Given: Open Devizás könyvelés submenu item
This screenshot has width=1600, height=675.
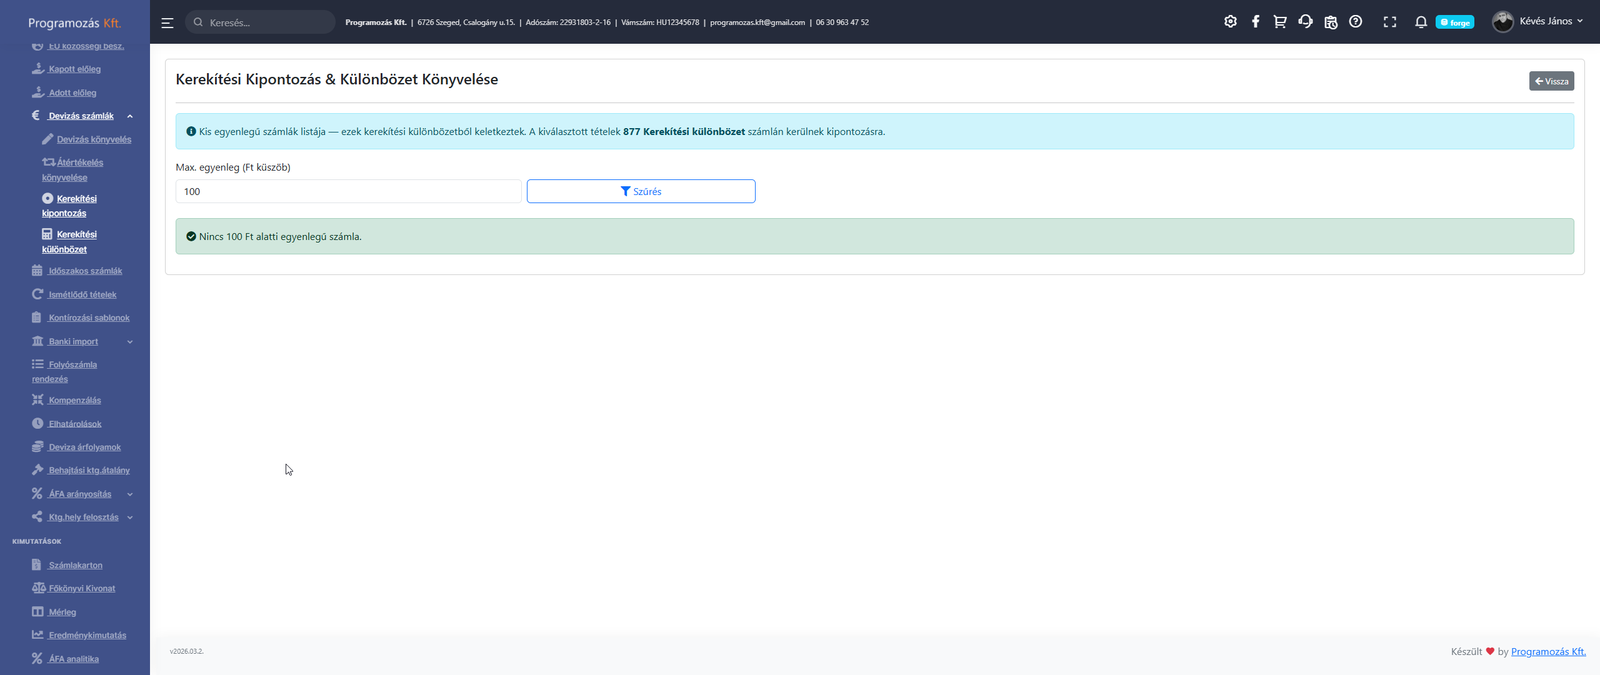Looking at the screenshot, I should [94, 139].
